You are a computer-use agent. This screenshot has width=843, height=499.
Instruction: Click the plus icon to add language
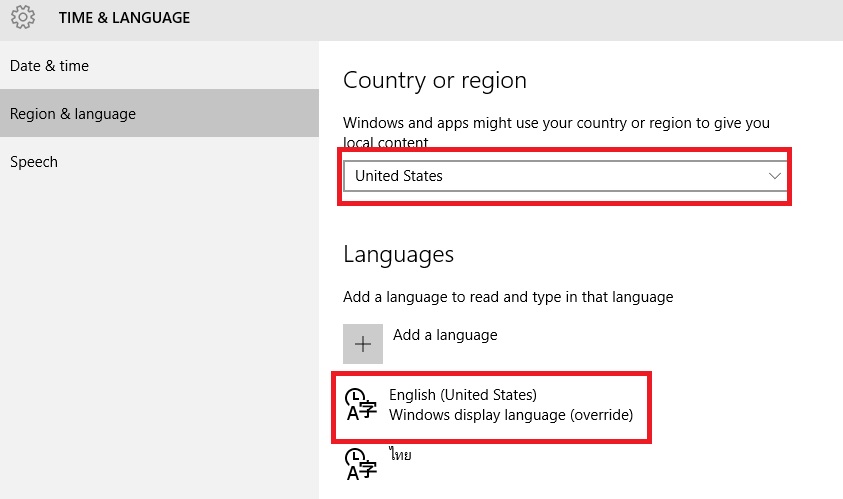point(363,344)
